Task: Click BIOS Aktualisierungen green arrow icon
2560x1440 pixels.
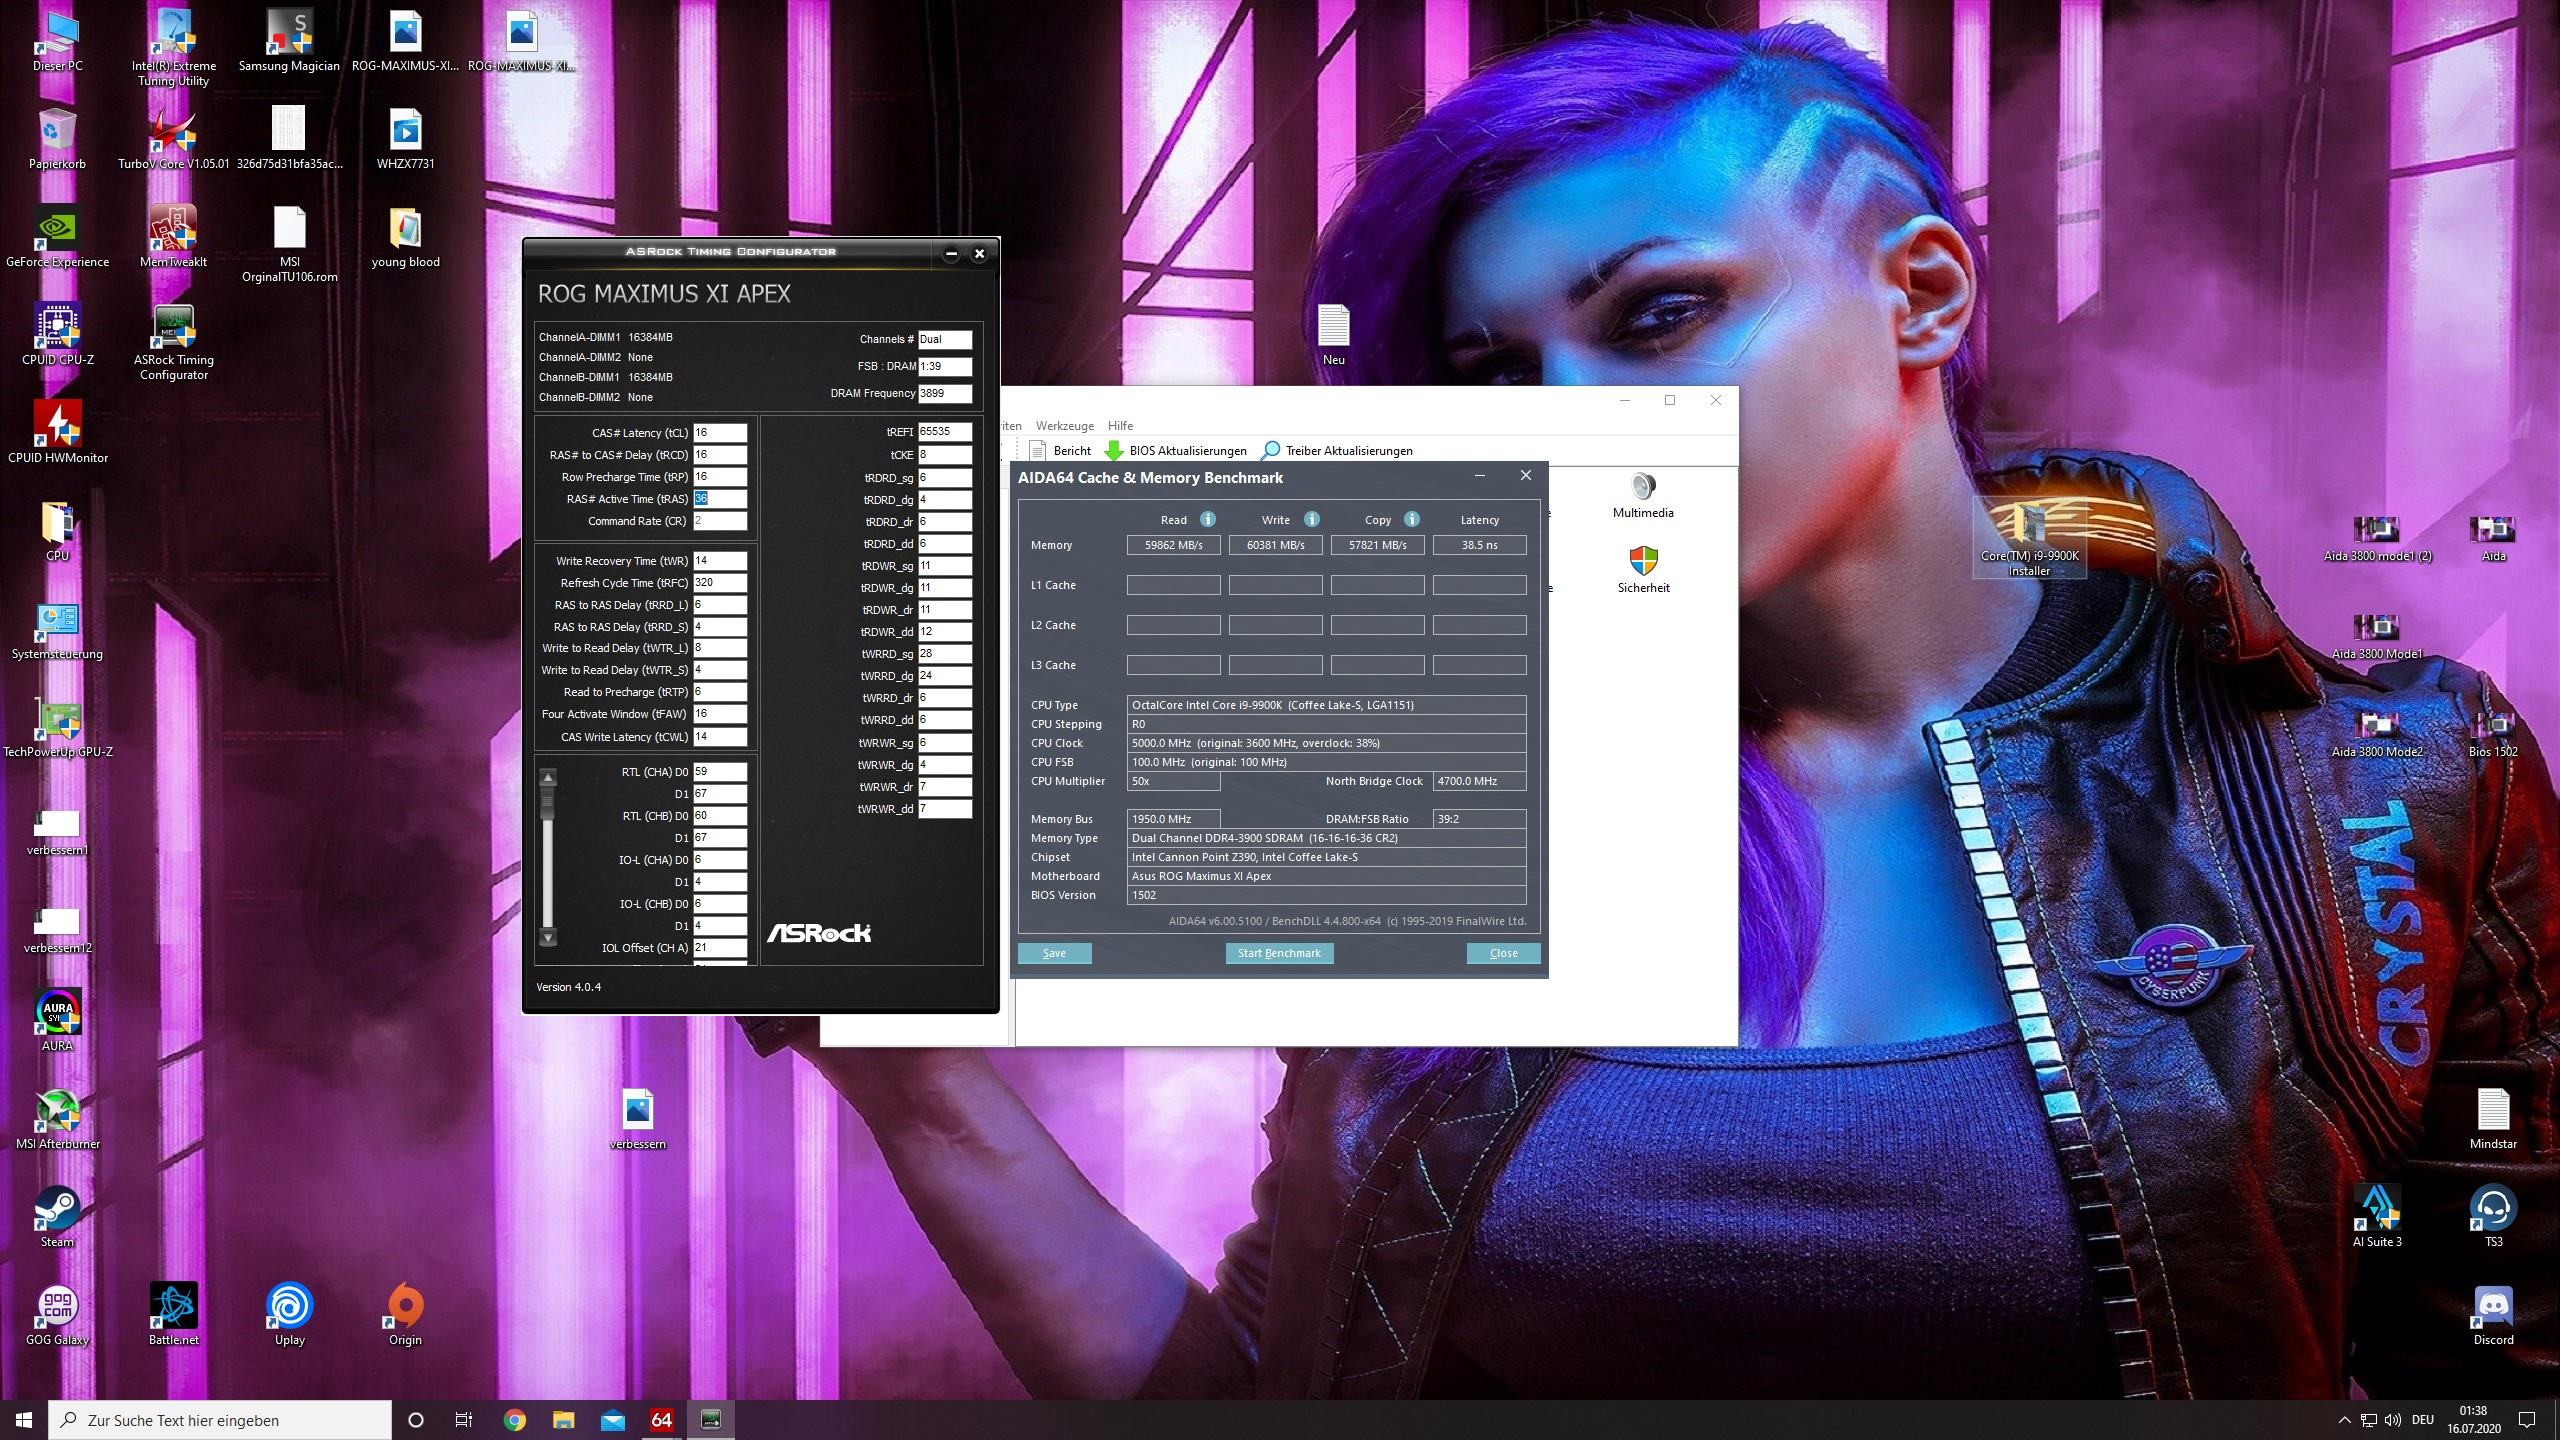Action: (1113, 451)
